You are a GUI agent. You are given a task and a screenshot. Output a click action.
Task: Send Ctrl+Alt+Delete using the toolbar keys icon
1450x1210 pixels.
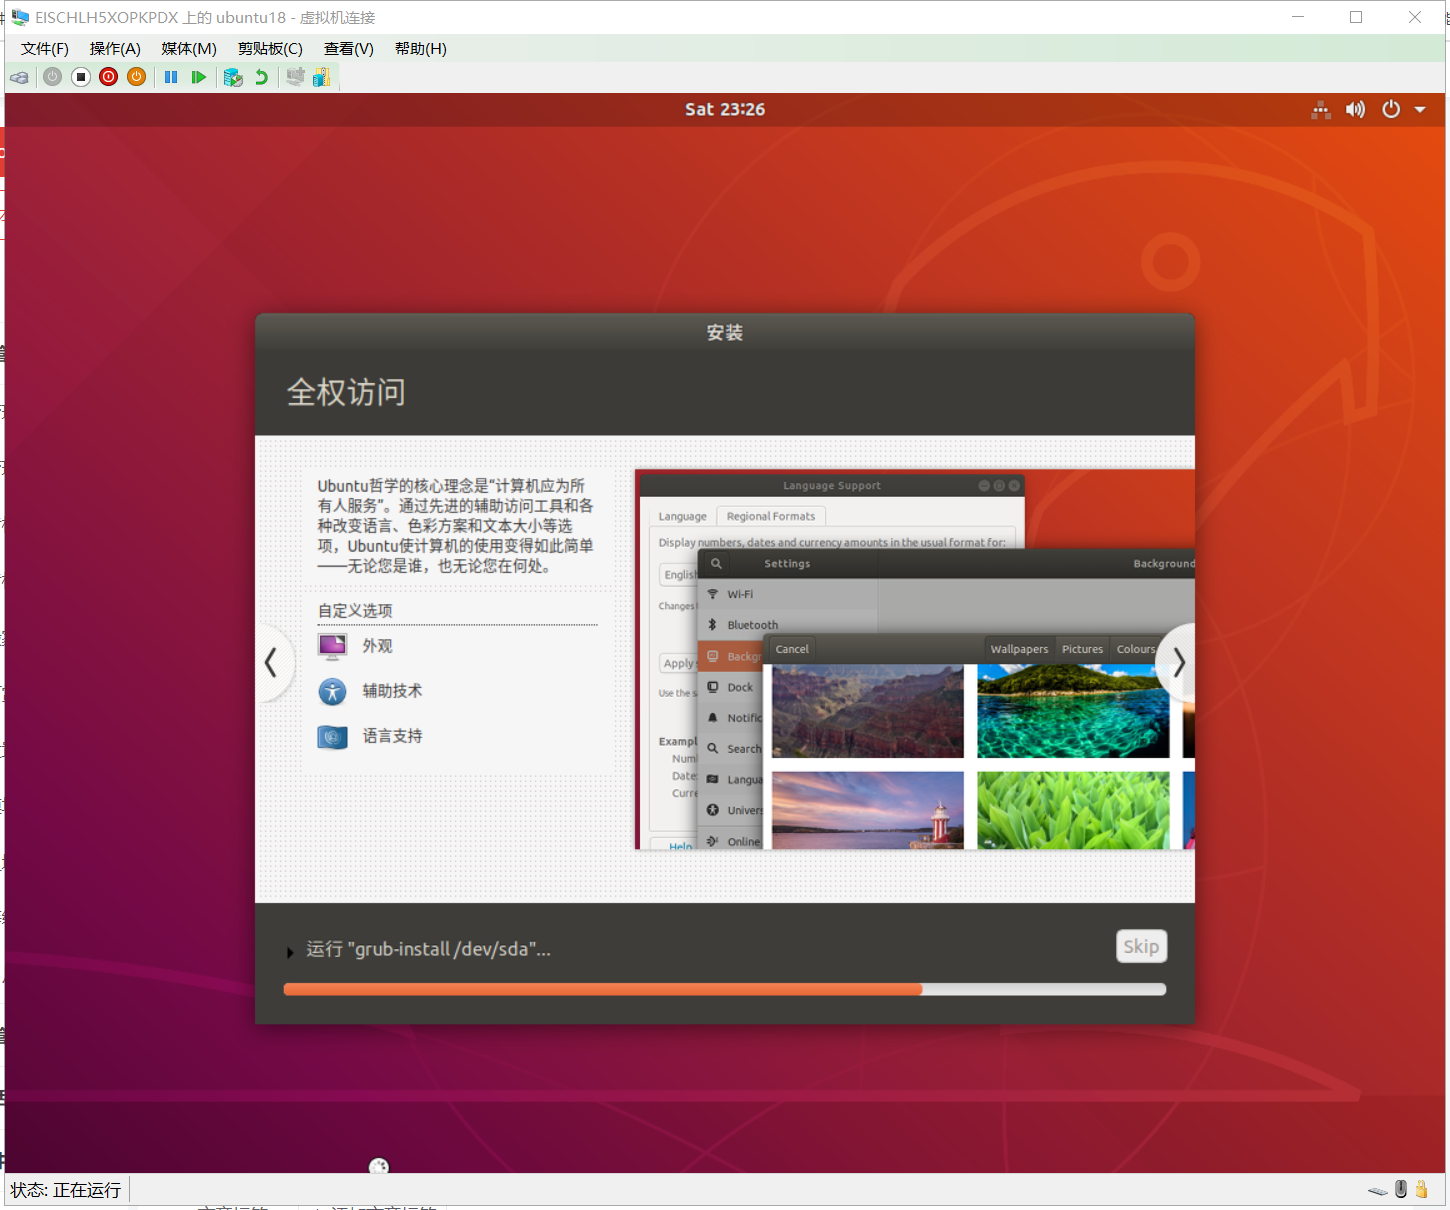19,77
